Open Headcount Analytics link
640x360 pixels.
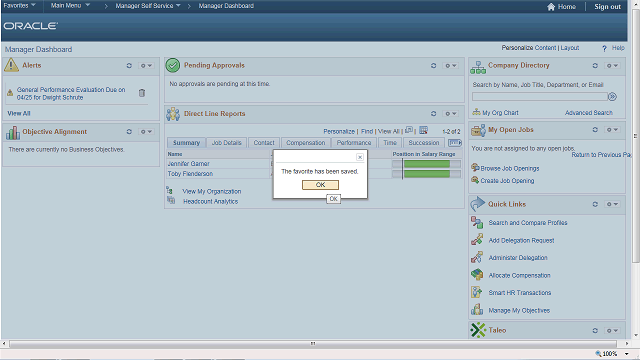(x=210, y=202)
